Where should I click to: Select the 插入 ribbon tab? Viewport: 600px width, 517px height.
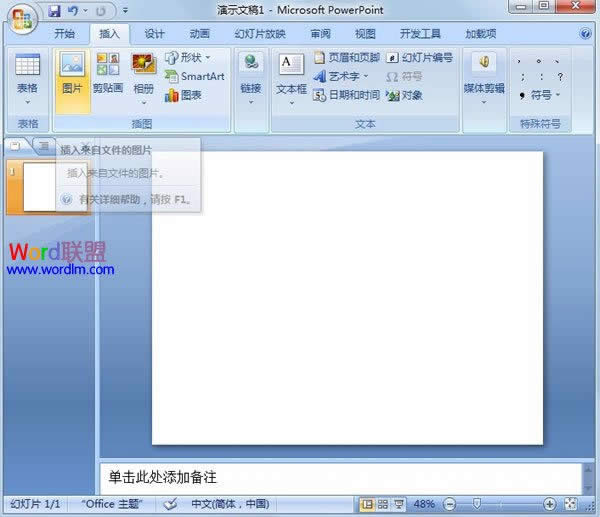109,34
